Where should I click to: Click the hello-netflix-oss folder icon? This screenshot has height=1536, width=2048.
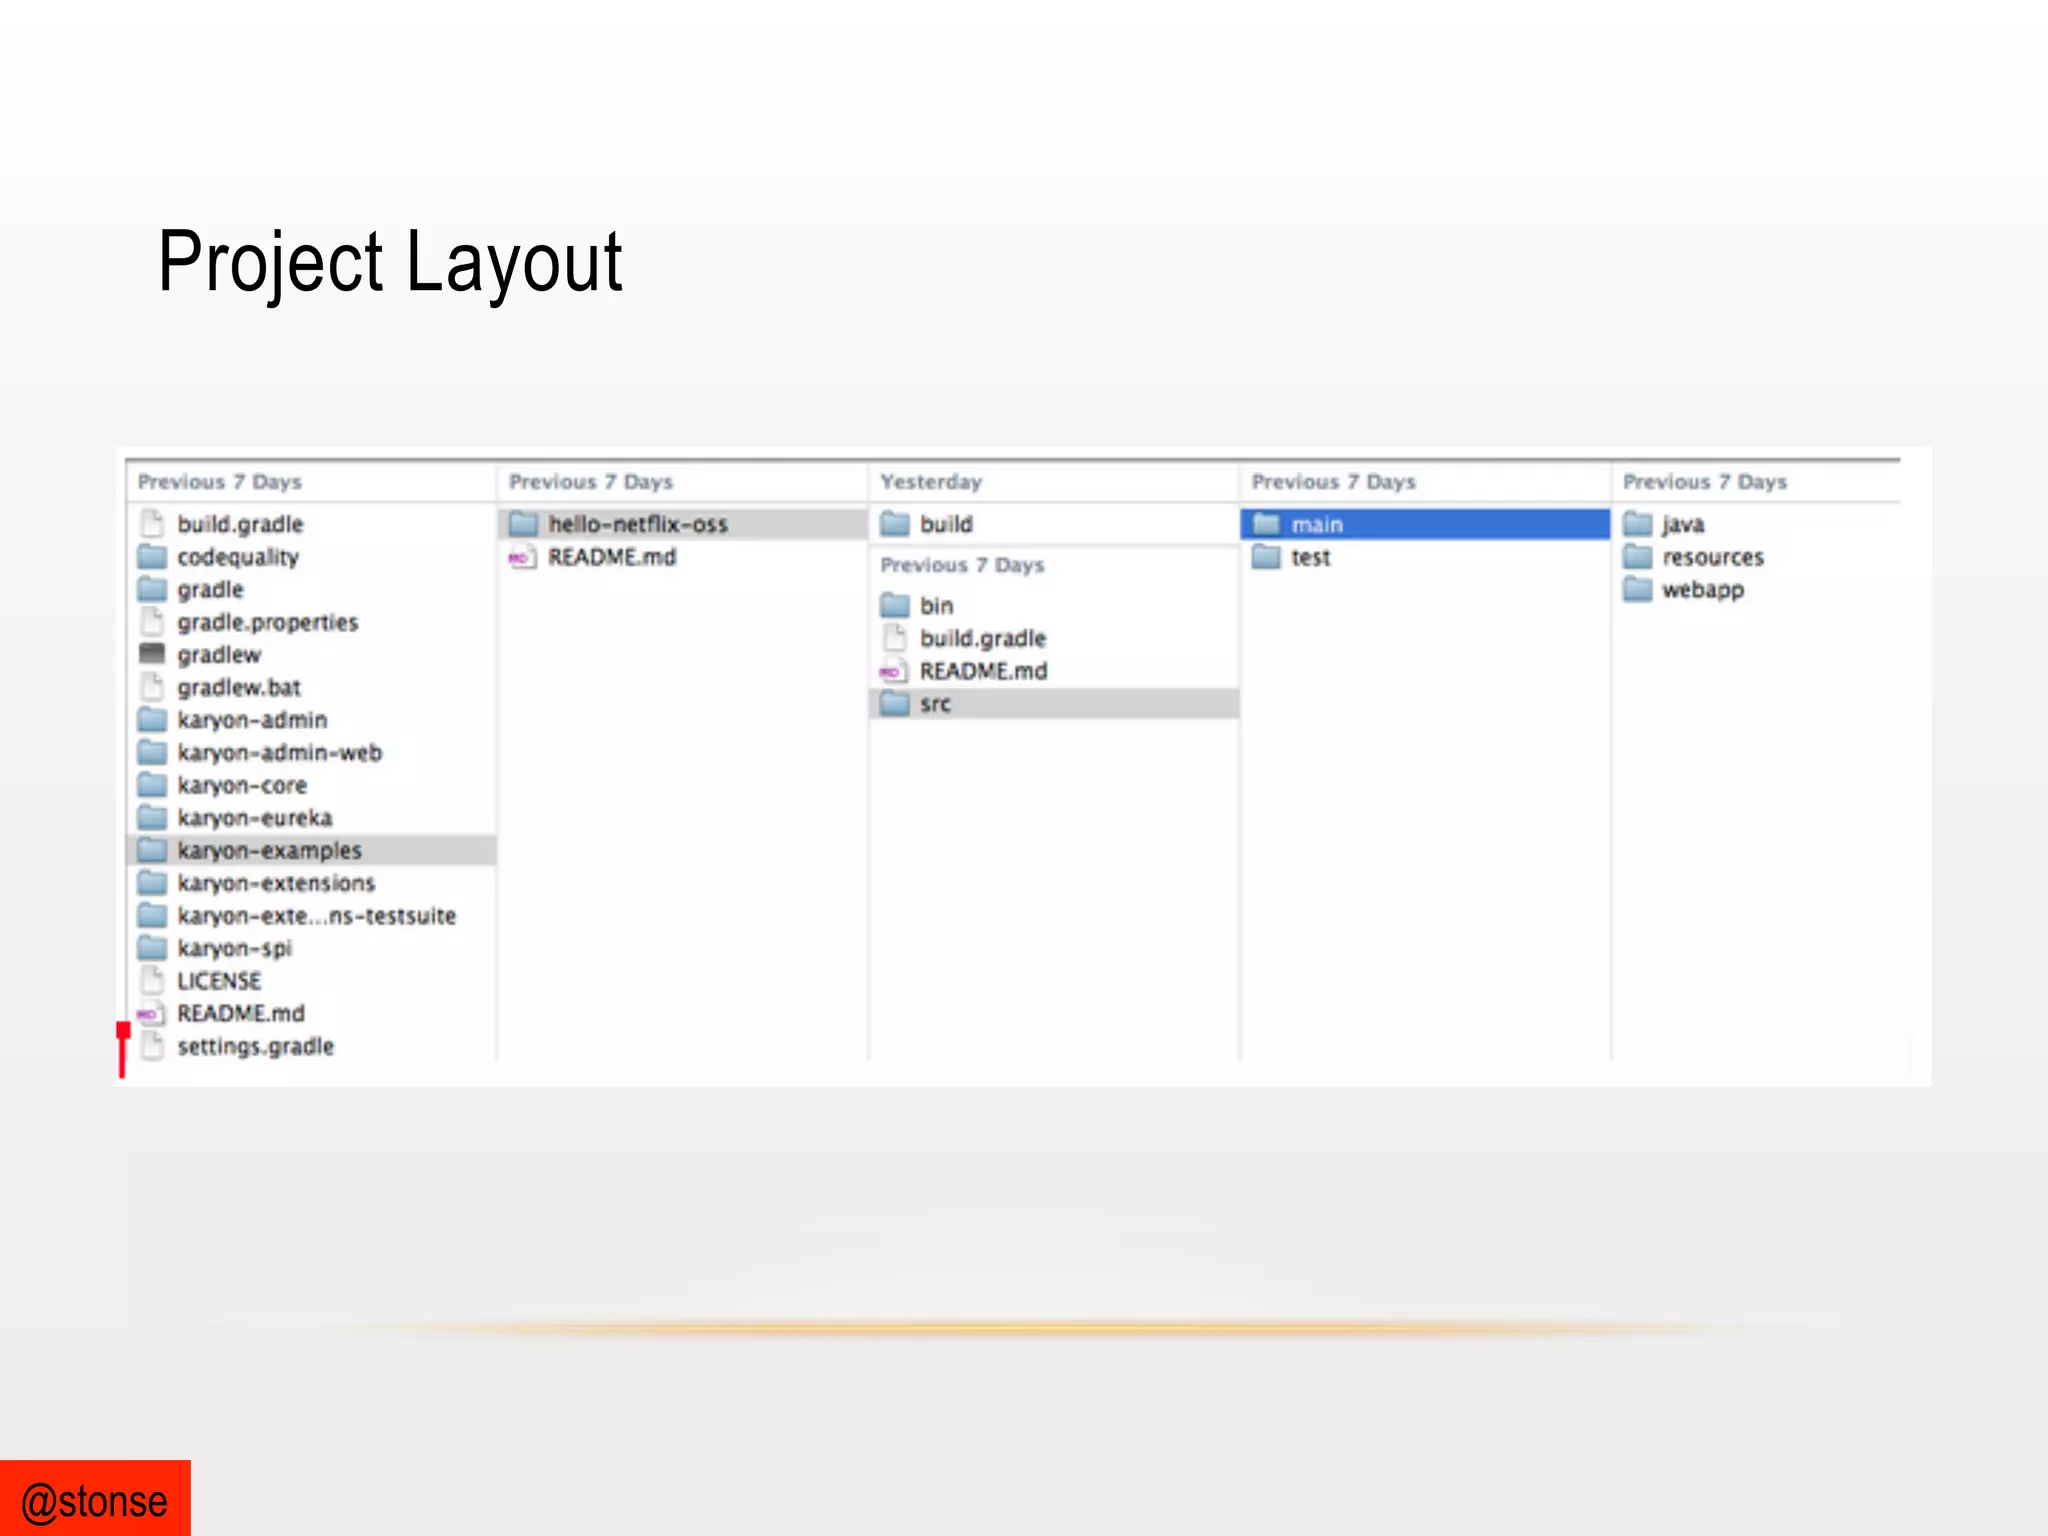click(523, 523)
